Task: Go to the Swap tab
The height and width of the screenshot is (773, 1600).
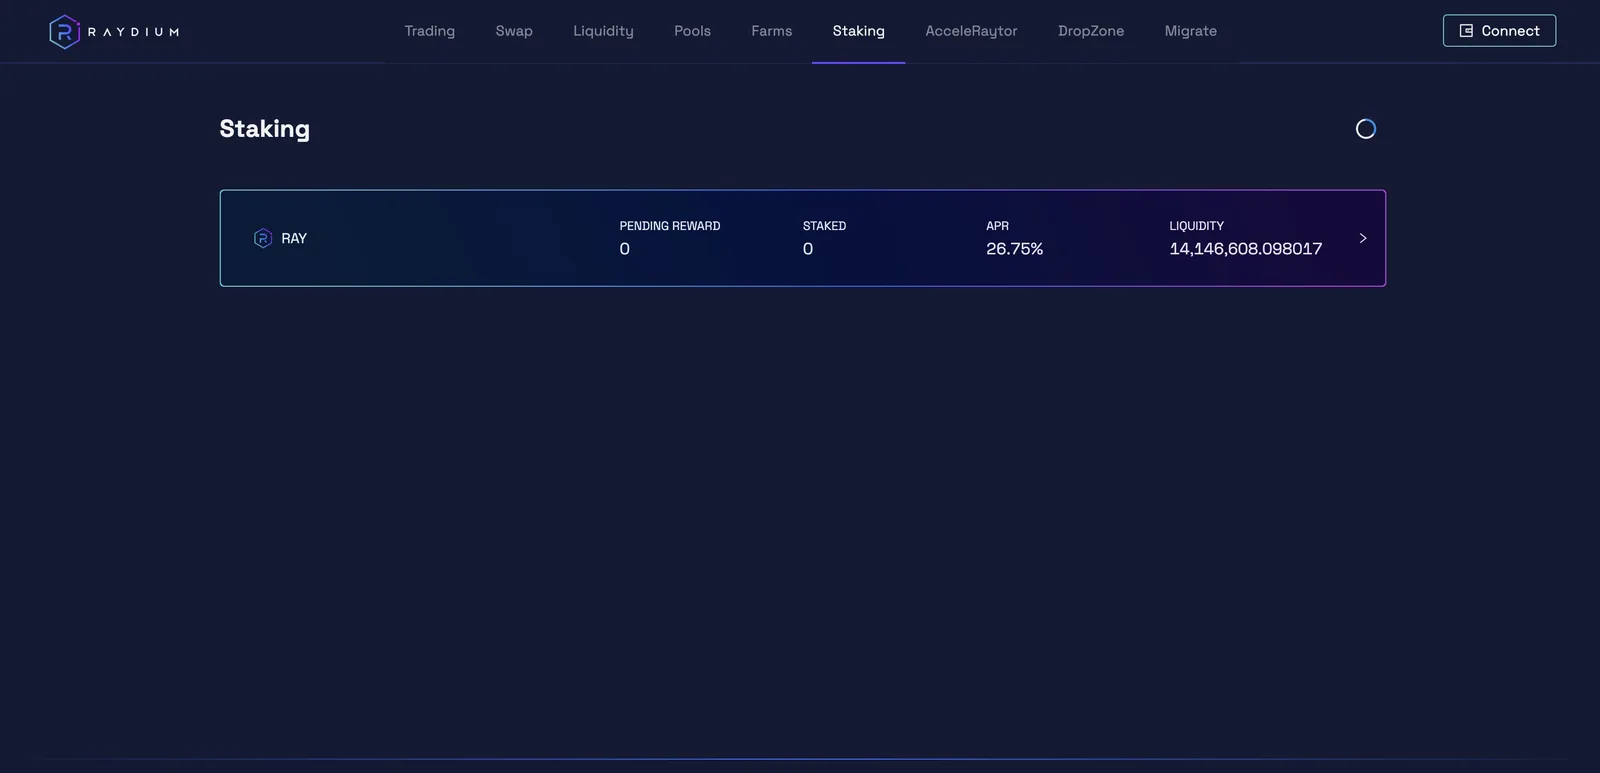Action: coord(514,31)
